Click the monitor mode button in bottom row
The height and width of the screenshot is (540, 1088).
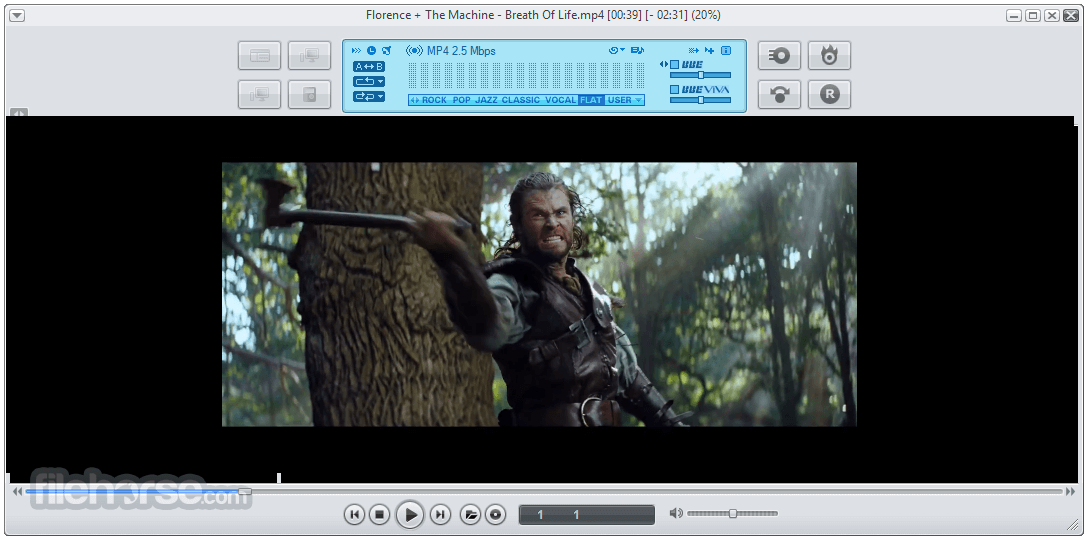pos(260,94)
